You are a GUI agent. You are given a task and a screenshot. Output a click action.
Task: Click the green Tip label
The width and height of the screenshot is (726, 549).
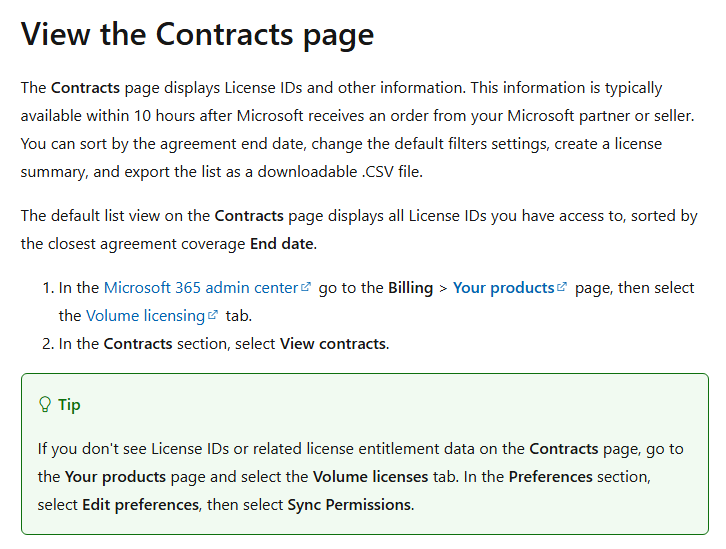pyautogui.click(x=69, y=405)
